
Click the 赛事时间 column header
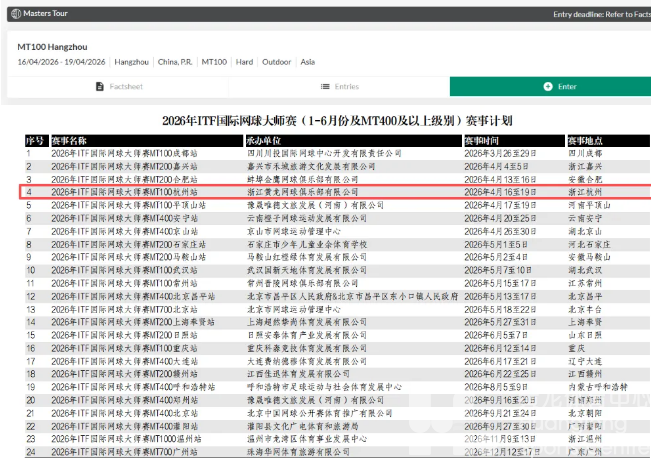514,141
